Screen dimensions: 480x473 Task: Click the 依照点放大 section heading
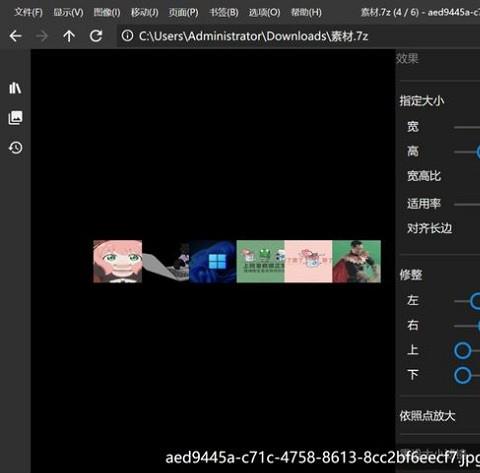(x=427, y=416)
